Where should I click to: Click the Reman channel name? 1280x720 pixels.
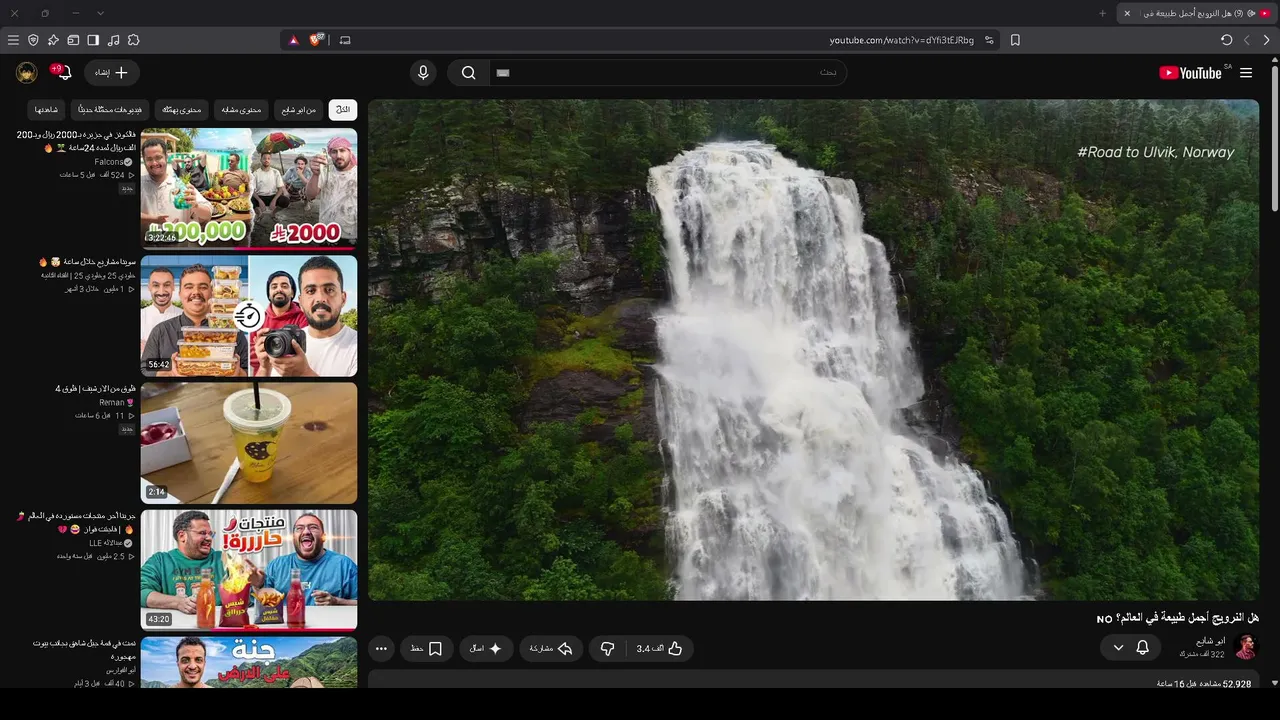(111, 402)
